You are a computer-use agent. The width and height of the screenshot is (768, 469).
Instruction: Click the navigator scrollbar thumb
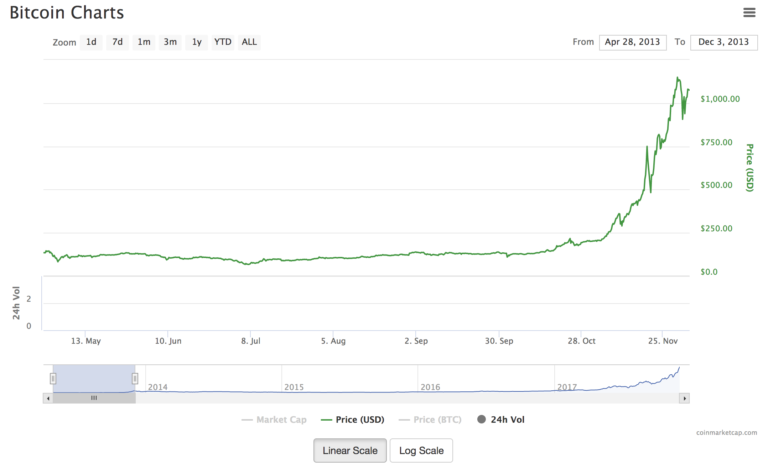tap(94, 398)
